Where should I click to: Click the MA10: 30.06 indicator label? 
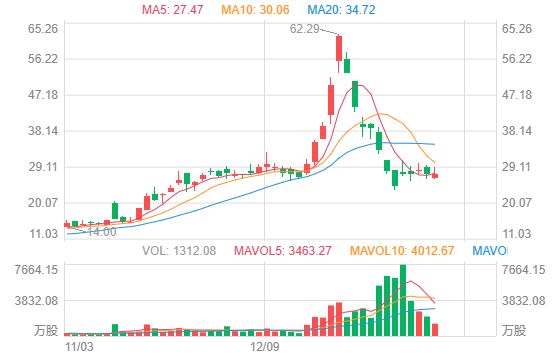255,10
